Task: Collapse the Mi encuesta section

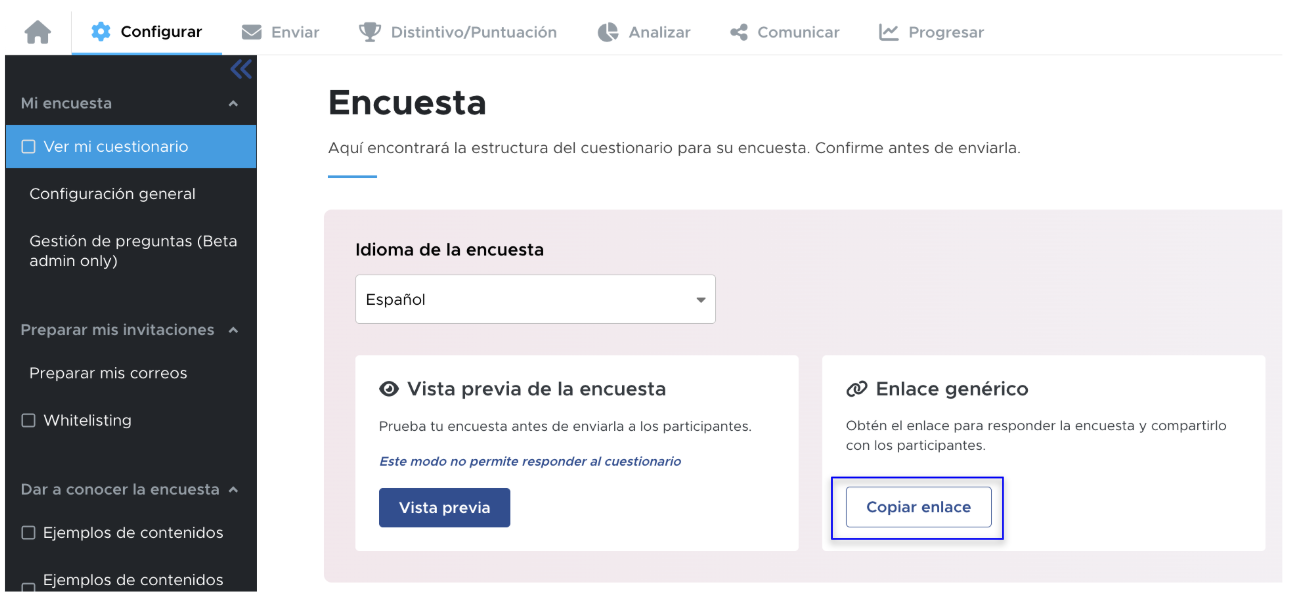Action: point(233,104)
